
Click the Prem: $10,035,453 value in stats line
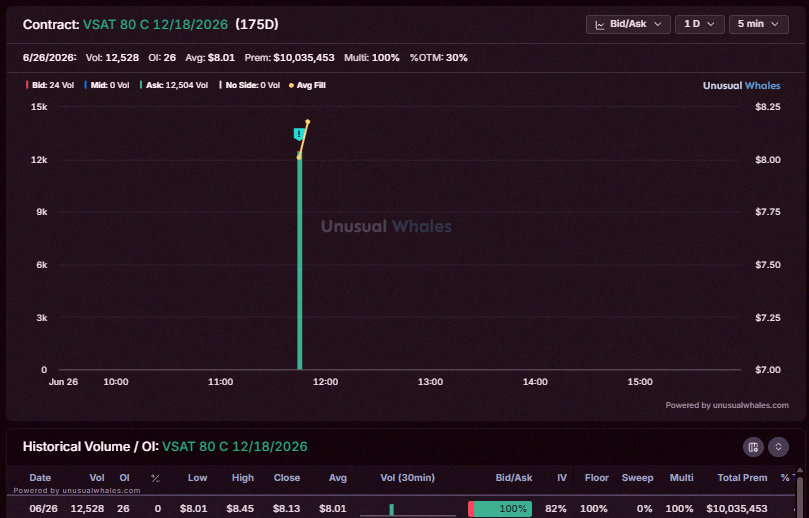coord(289,58)
